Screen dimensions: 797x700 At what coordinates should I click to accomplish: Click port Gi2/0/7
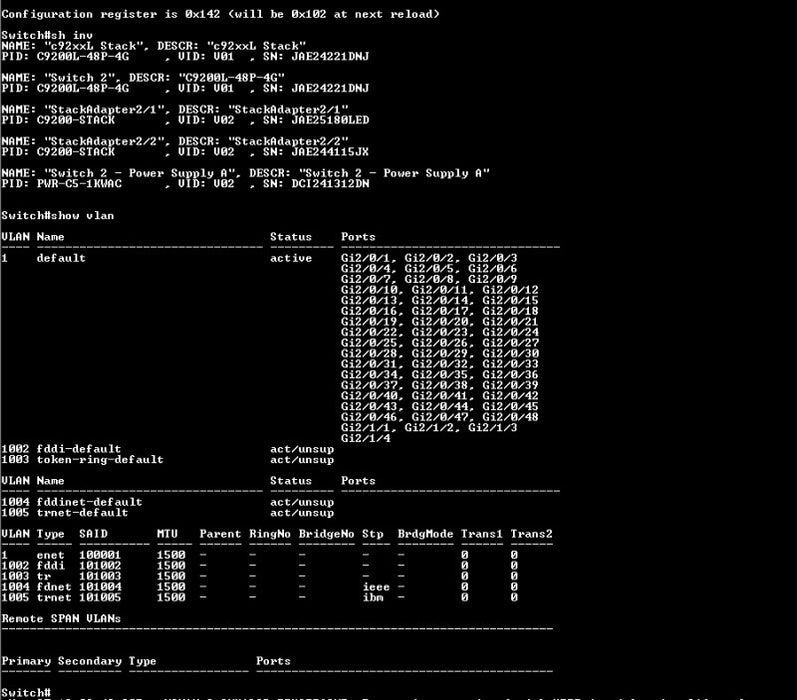tap(365, 279)
